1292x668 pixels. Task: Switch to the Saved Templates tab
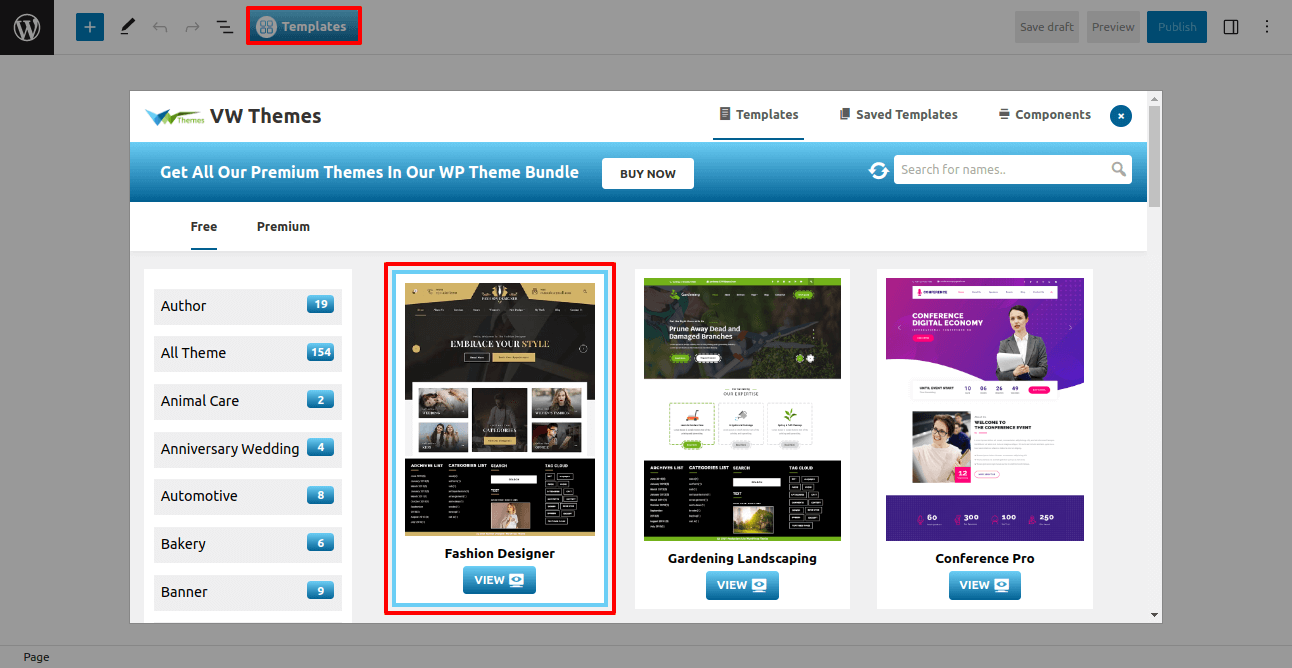tap(898, 115)
